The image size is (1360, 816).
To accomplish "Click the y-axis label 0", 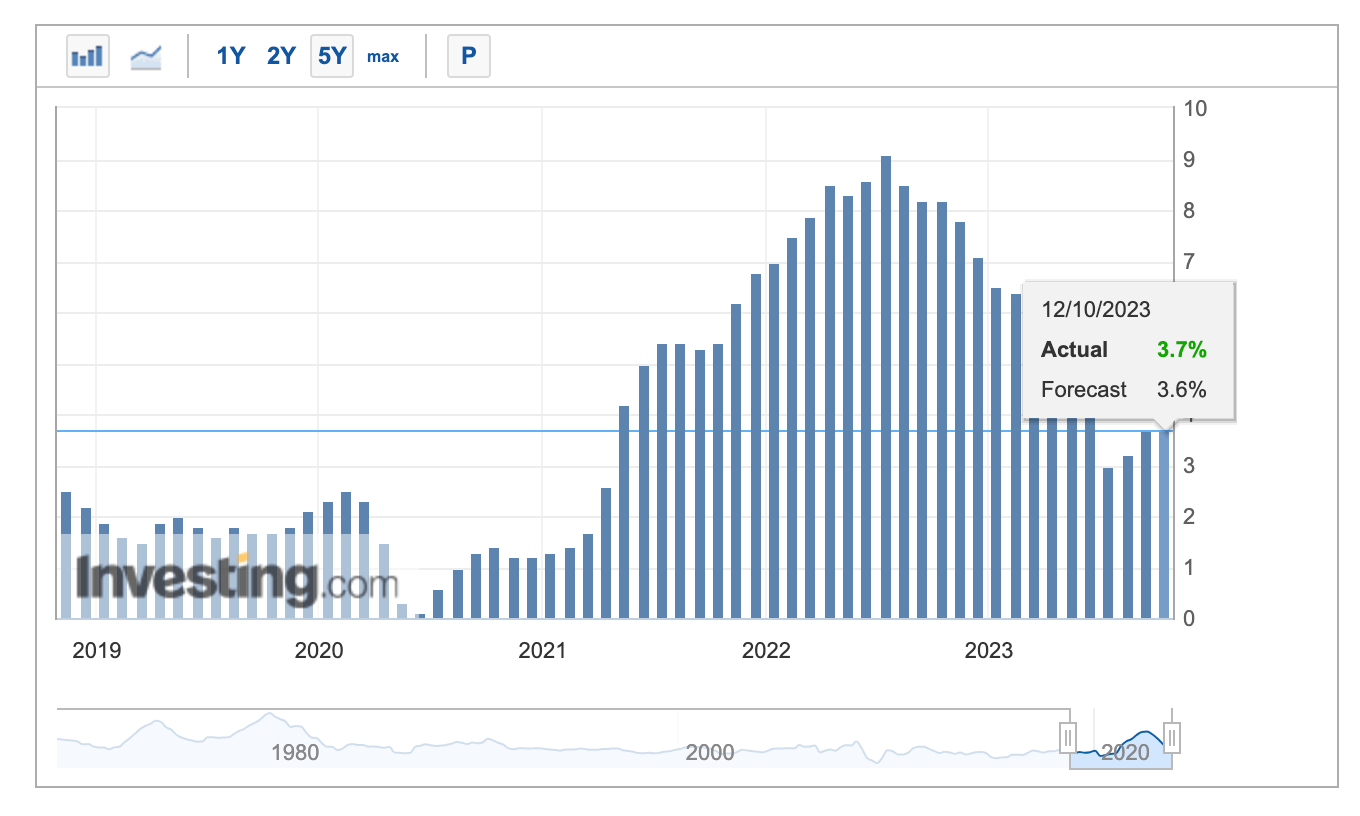I will (1189, 618).
